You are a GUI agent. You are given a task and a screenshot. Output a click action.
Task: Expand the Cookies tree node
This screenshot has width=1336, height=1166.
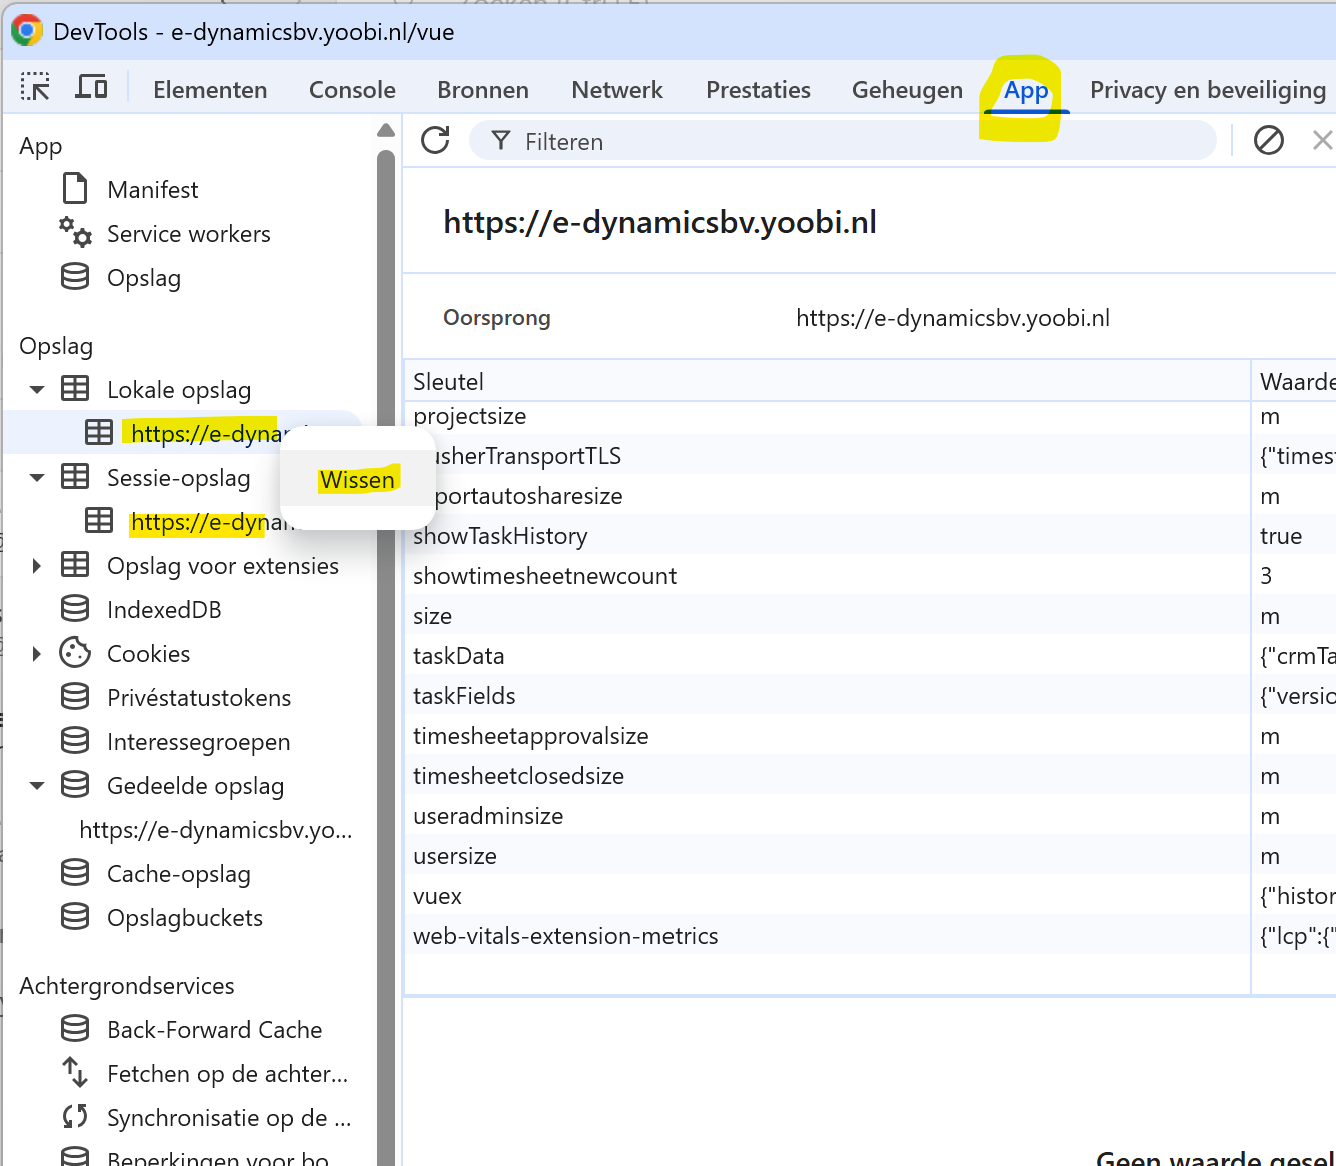pyautogui.click(x=37, y=654)
